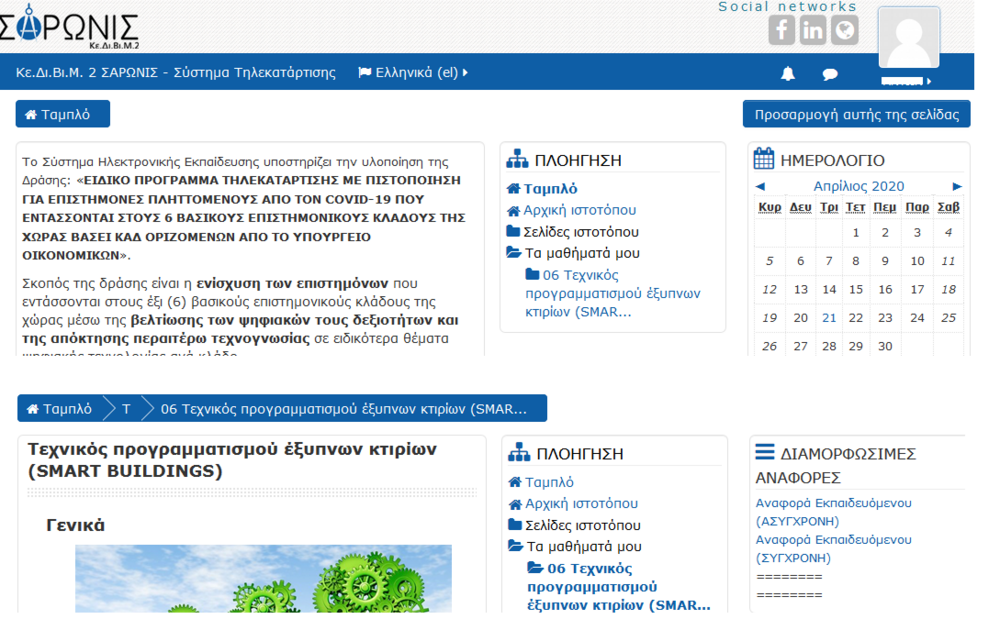Viewport: 1000px width, 630px height.
Task: Go to next month in calendar
Action: [x=957, y=187]
